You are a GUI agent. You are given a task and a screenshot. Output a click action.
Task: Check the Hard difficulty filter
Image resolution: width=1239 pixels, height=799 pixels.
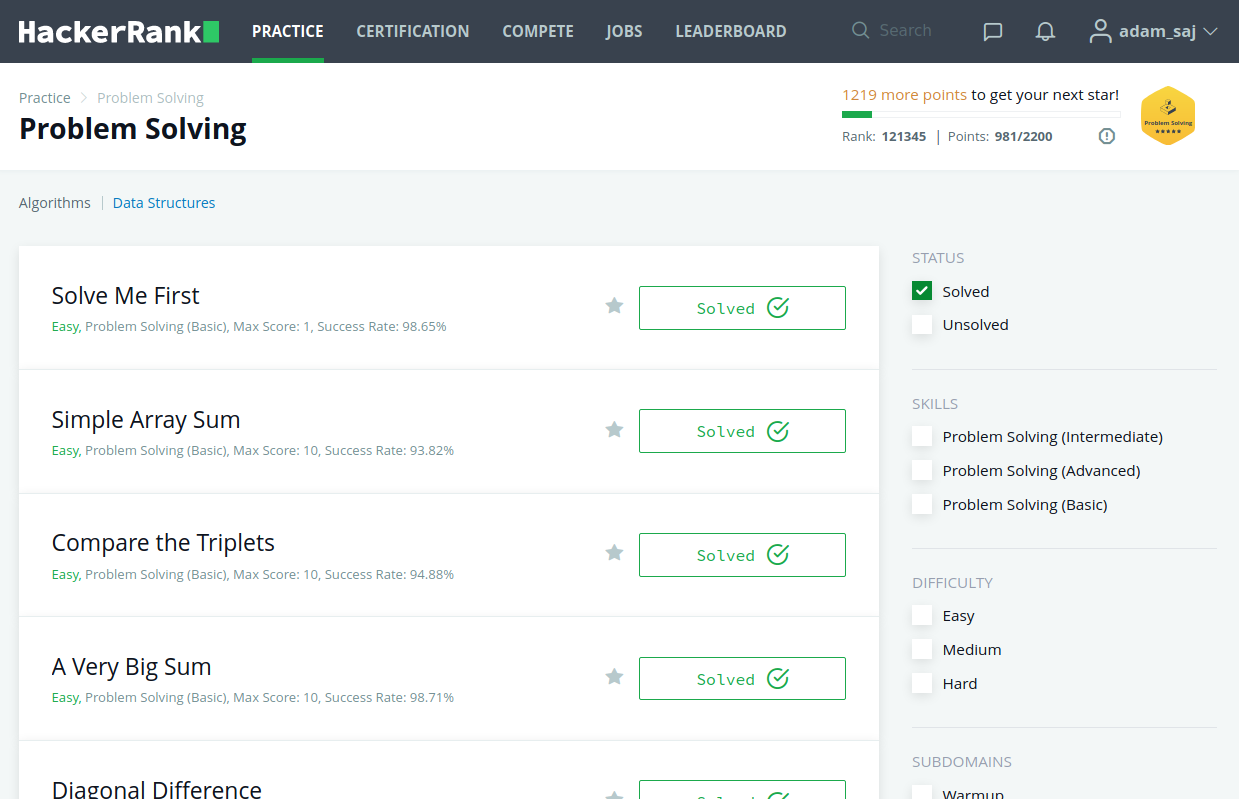(922, 684)
